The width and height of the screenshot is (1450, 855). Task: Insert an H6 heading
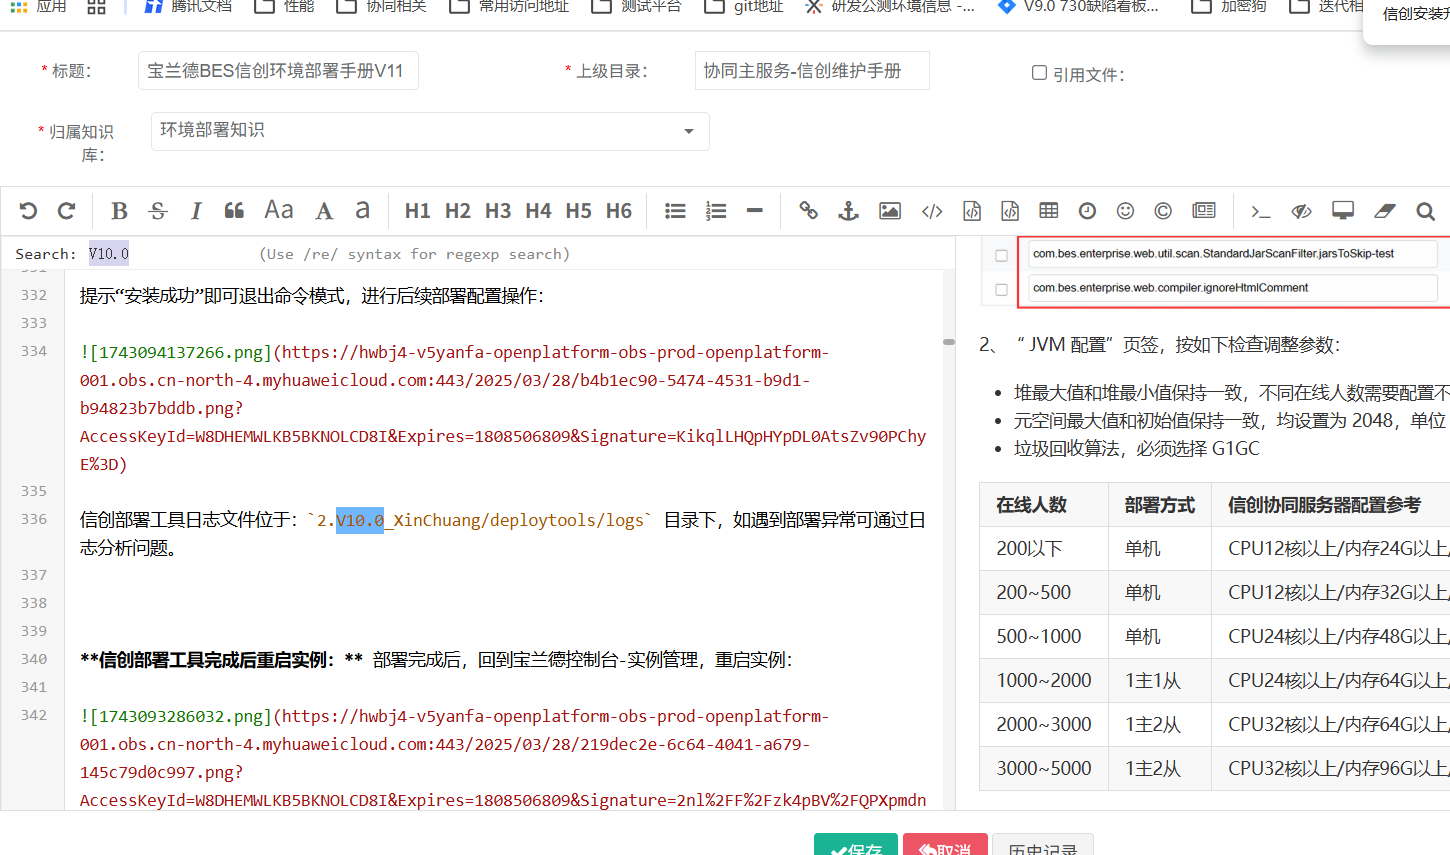tap(619, 211)
